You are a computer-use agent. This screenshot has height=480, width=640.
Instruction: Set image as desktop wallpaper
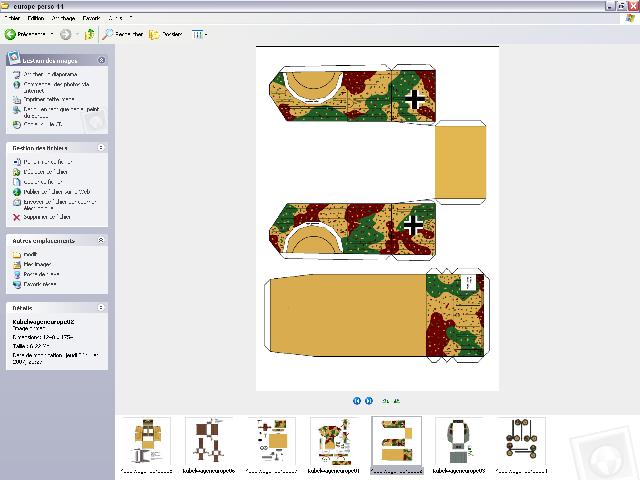(x=56, y=112)
